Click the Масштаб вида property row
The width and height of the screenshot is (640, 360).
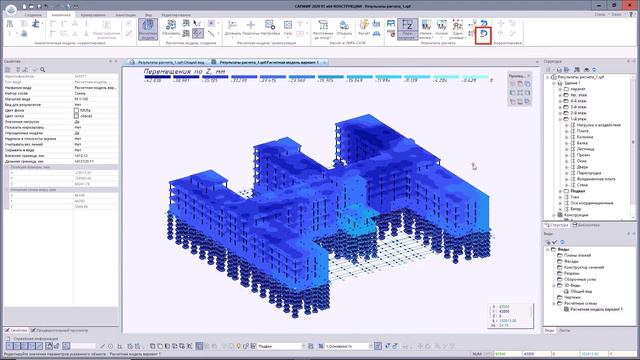[61, 99]
